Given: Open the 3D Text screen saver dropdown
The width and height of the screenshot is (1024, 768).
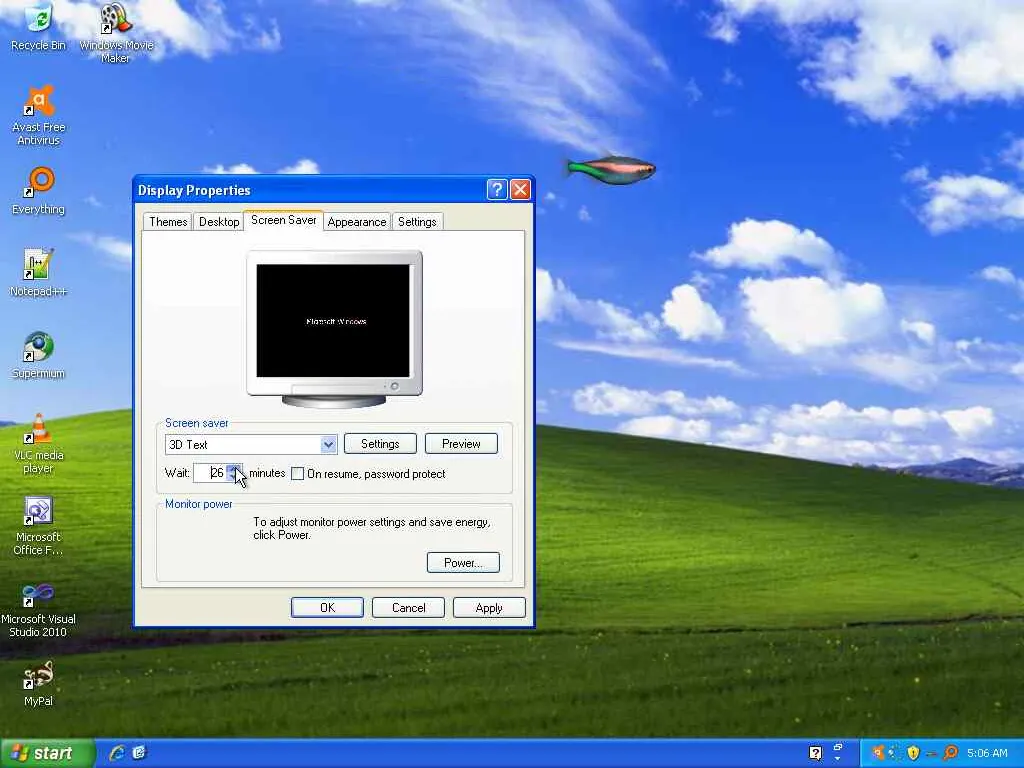Looking at the screenshot, I should (x=328, y=445).
